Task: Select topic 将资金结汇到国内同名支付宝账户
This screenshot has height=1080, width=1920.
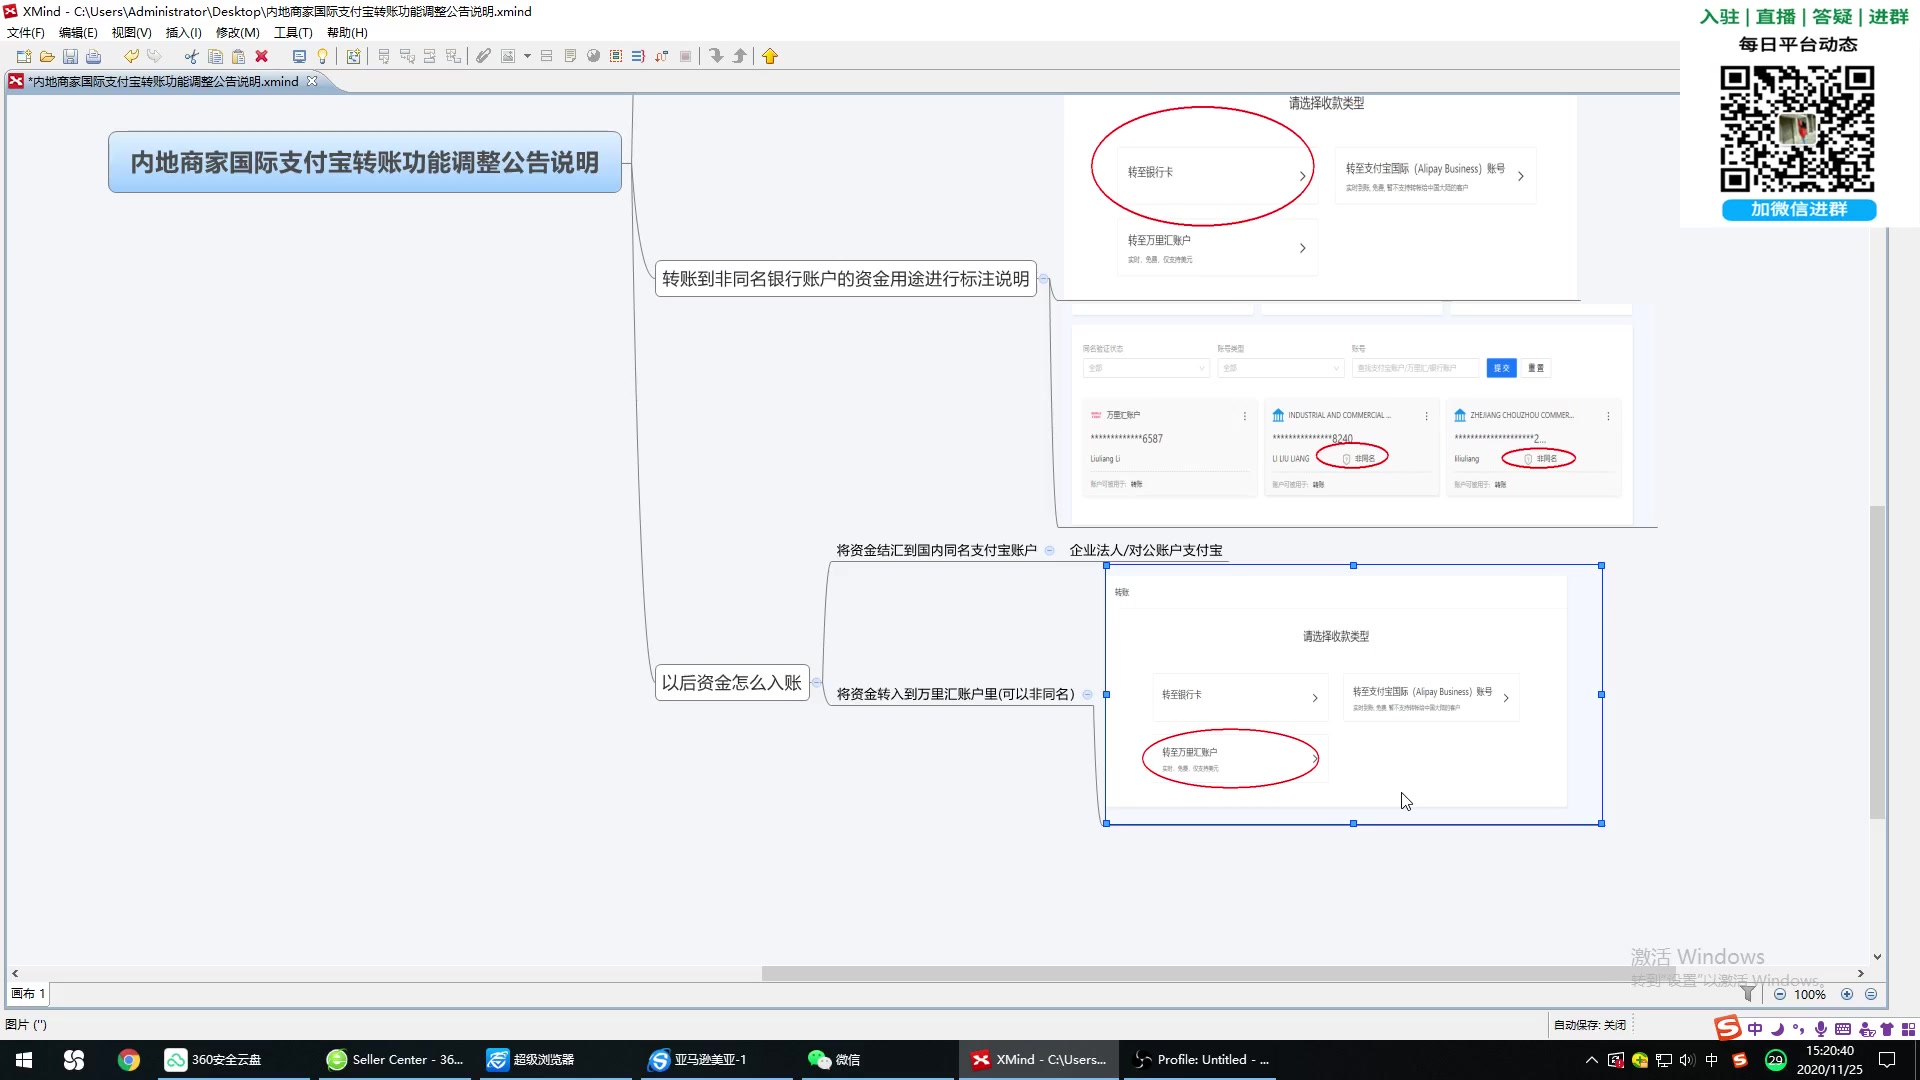Action: coord(936,550)
